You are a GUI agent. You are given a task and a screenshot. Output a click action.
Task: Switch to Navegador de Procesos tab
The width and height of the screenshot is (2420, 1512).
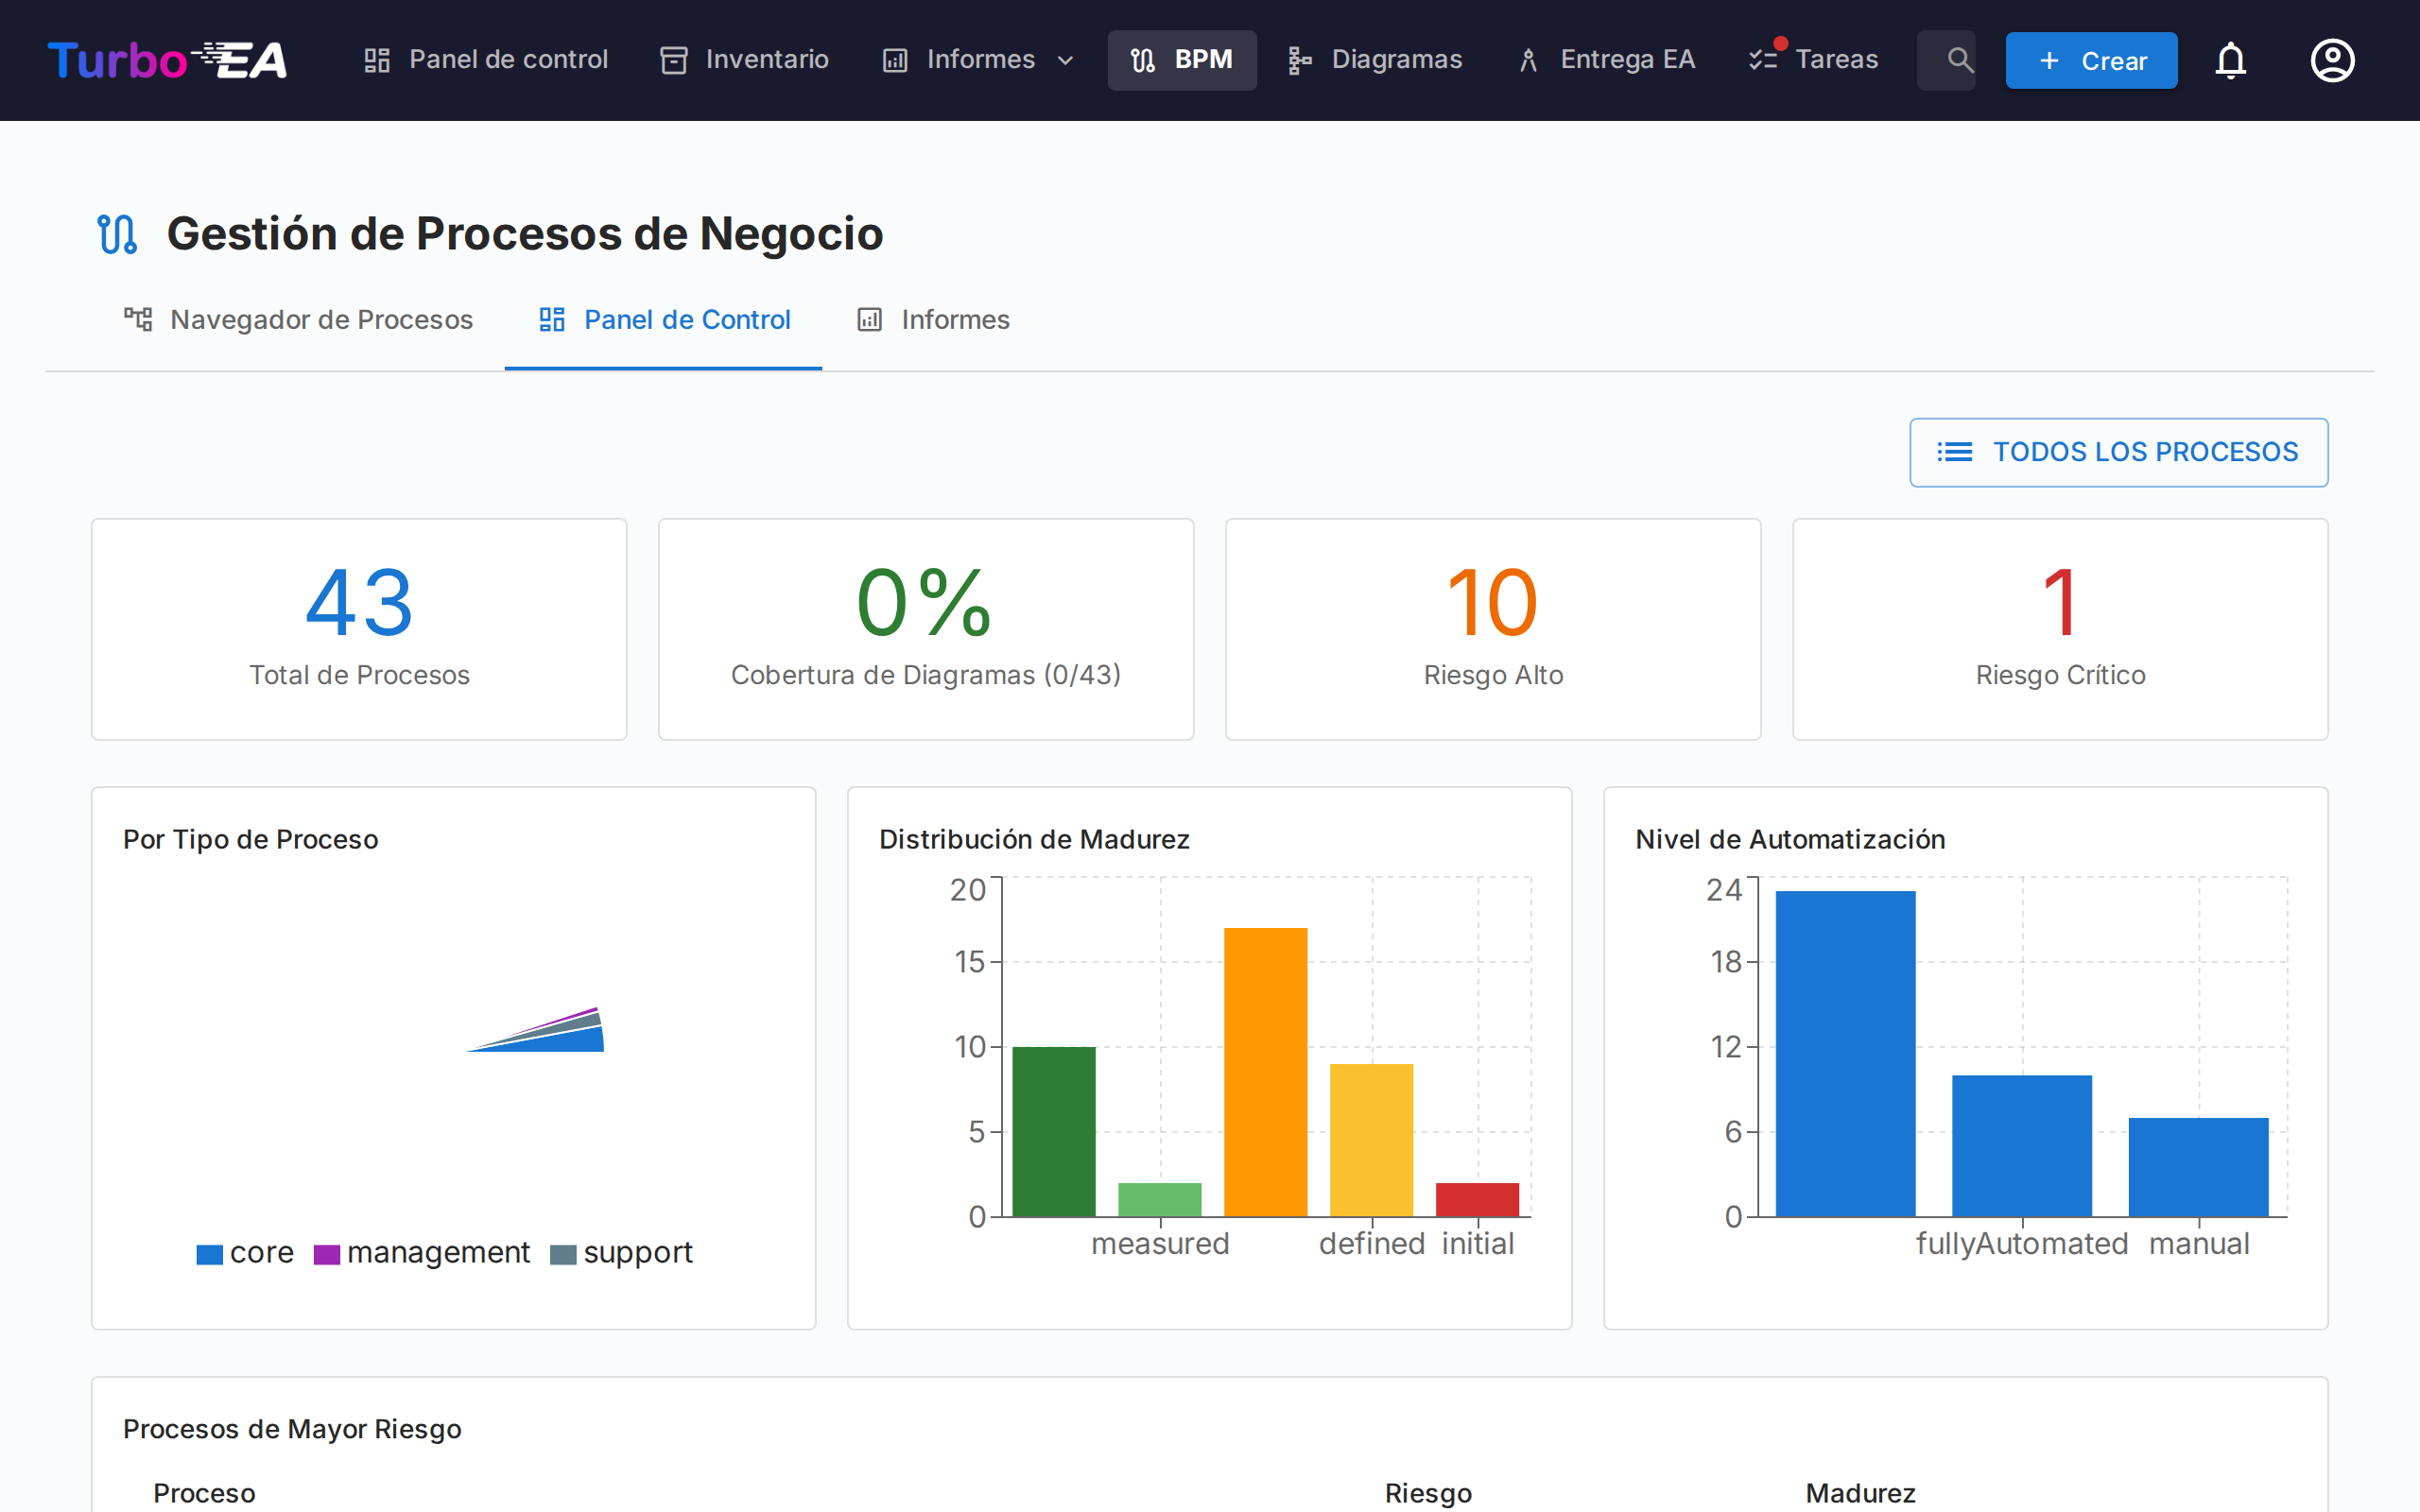[x=298, y=320]
